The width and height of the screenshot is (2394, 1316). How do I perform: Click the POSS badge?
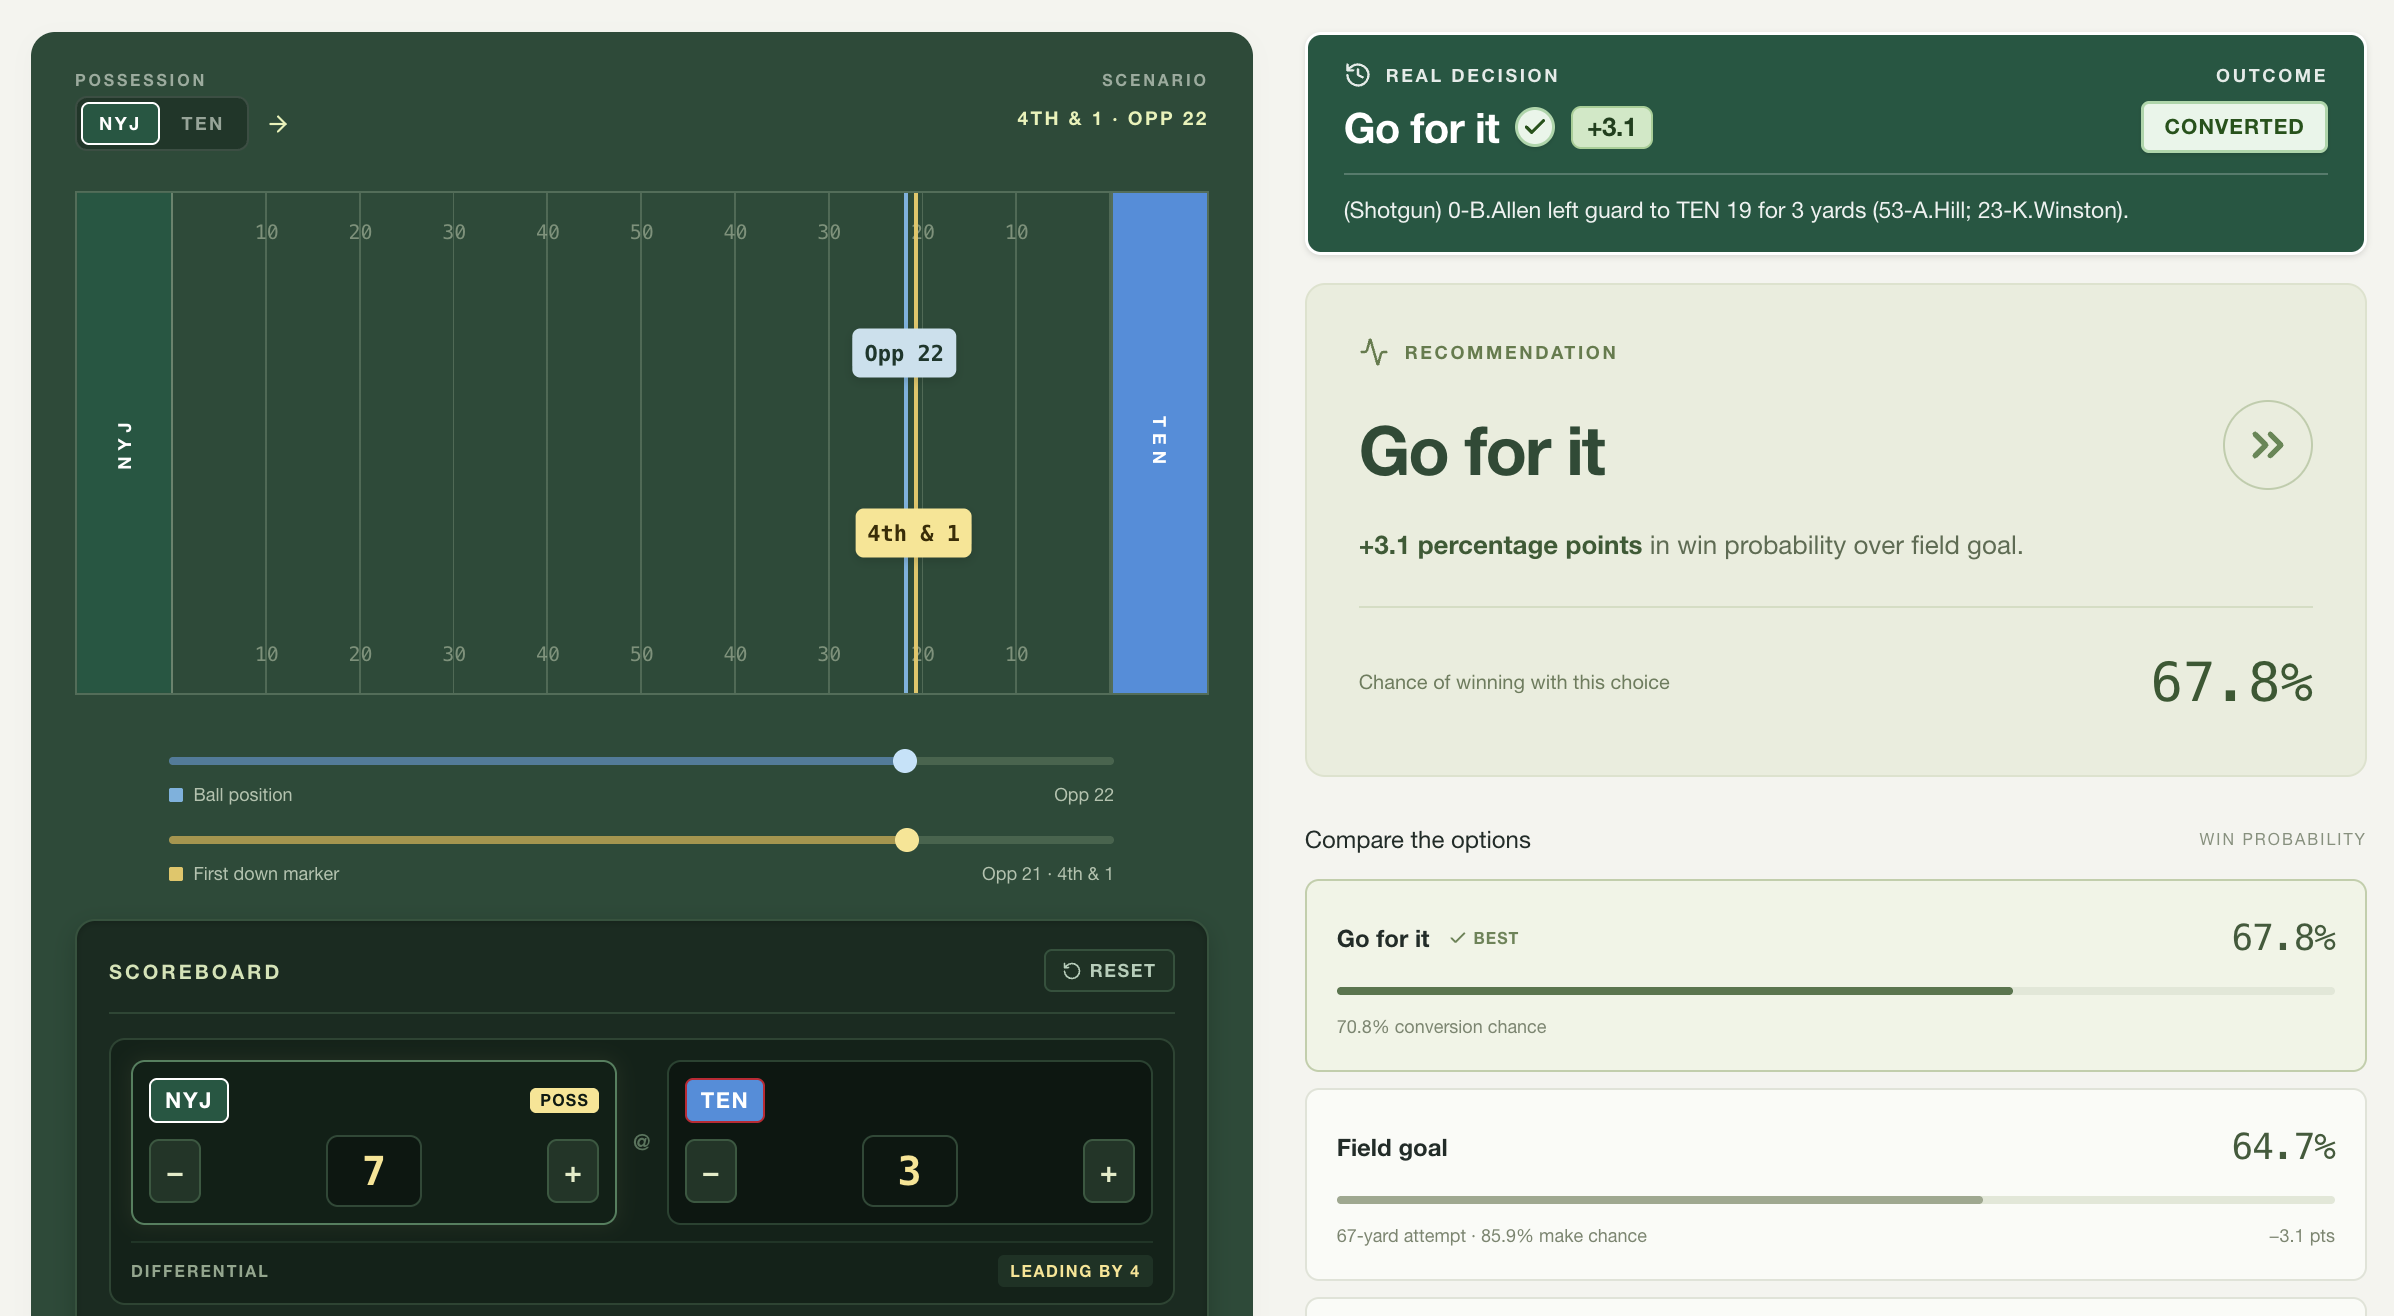click(x=564, y=1100)
